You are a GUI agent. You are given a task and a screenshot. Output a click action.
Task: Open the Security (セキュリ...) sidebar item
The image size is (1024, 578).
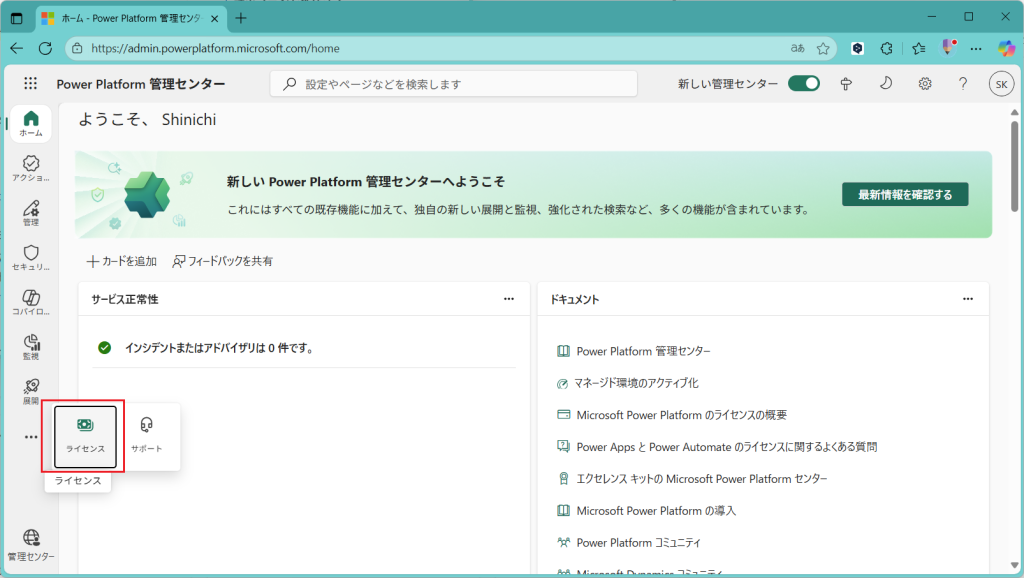click(x=31, y=257)
